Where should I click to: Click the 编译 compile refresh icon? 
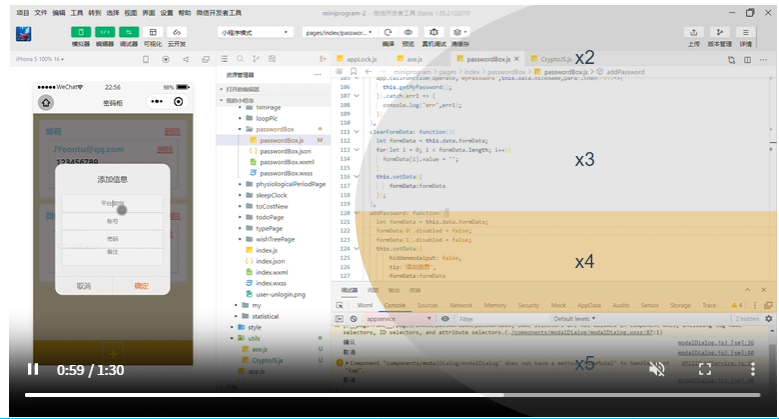388,32
